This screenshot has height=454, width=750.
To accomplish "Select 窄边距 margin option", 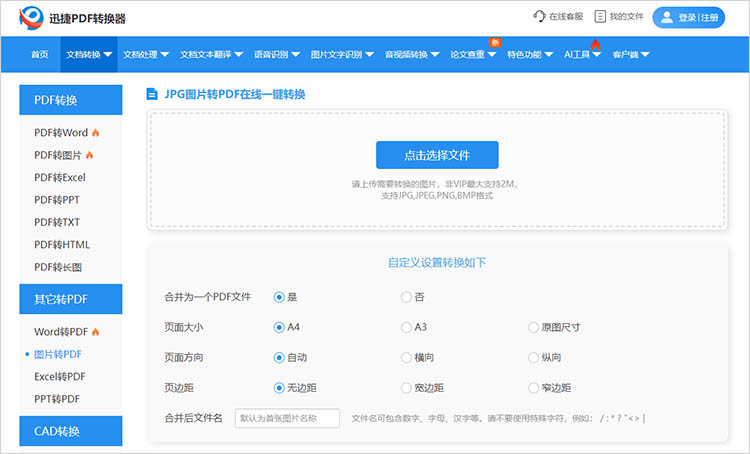I will (533, 388).
